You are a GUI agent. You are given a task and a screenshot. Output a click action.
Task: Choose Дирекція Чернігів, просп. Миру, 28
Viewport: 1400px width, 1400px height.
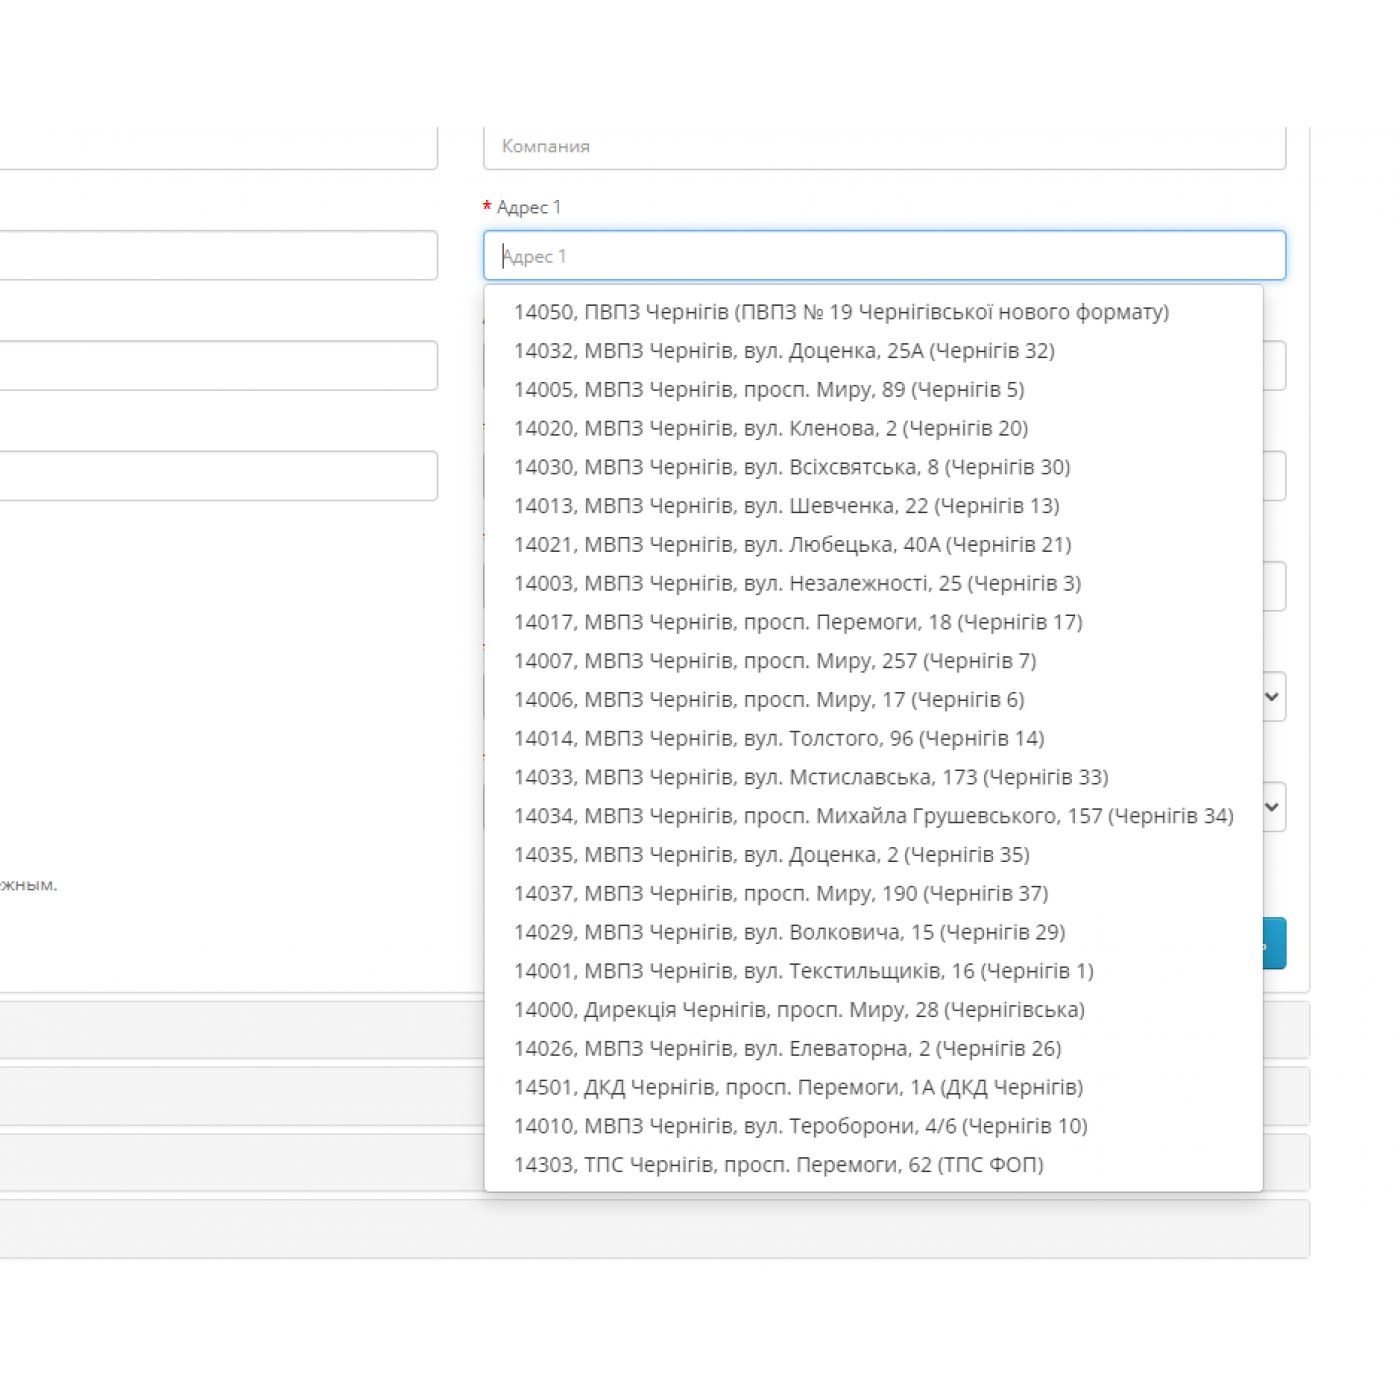[799, 1010]
